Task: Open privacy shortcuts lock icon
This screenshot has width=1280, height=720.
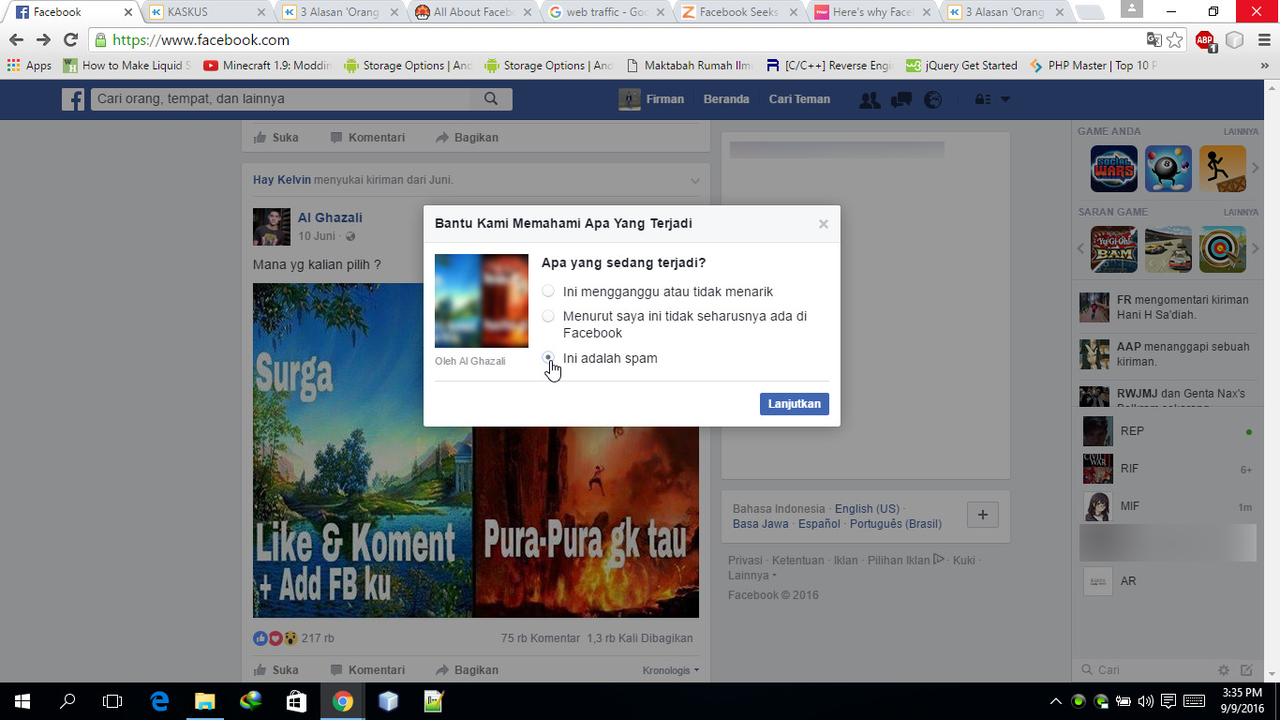Action: point(982,100)
